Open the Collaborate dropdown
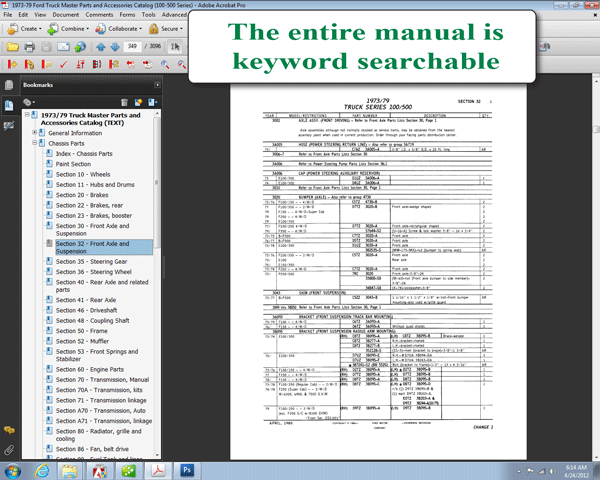600x480 pixels. coord(118,29)
